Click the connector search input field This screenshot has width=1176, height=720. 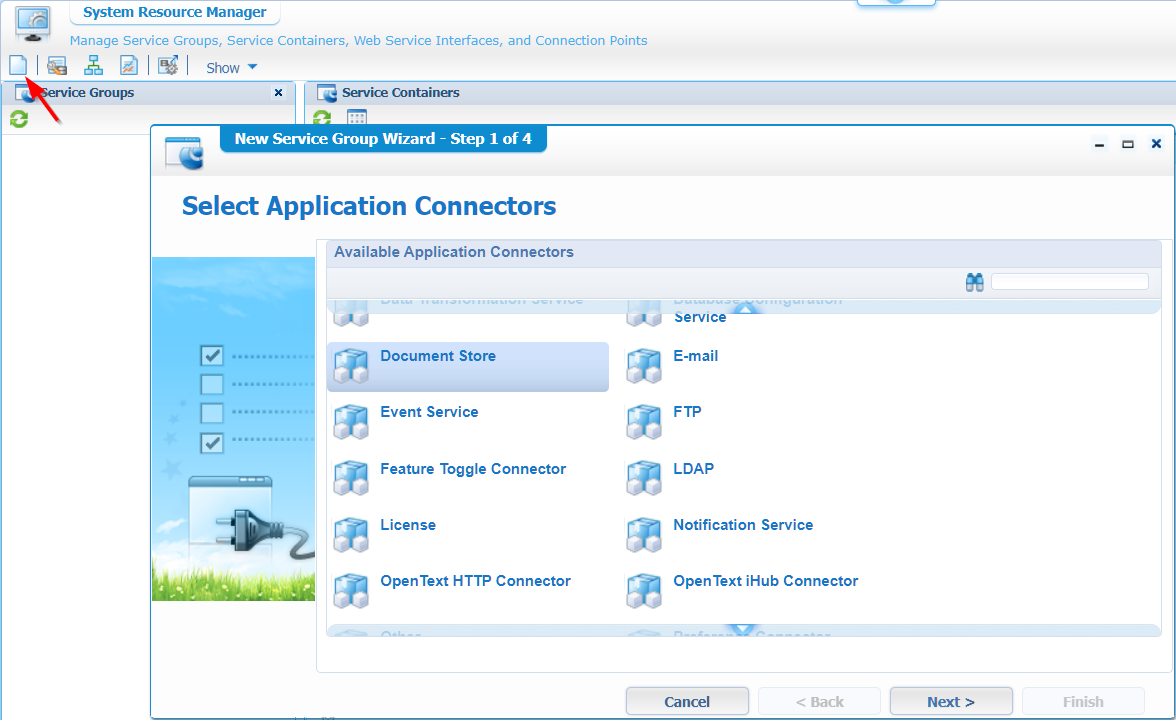[1069, 282]
